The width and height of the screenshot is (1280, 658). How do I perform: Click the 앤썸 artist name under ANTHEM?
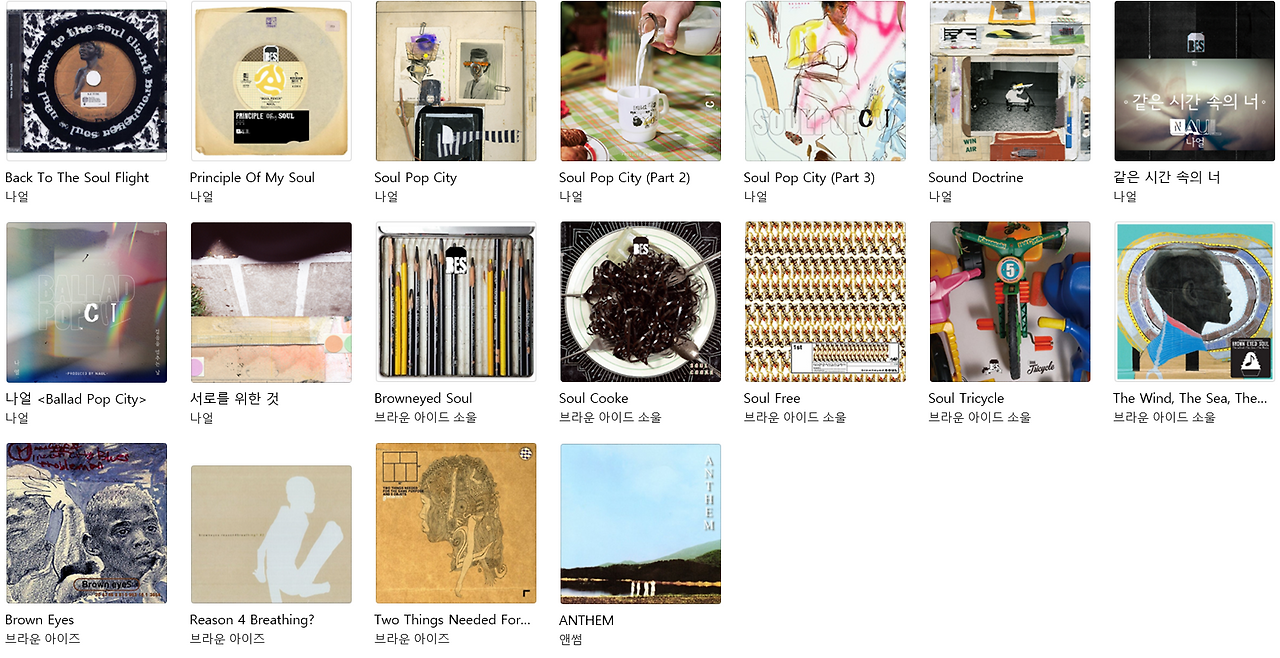(x=570, y=639)
